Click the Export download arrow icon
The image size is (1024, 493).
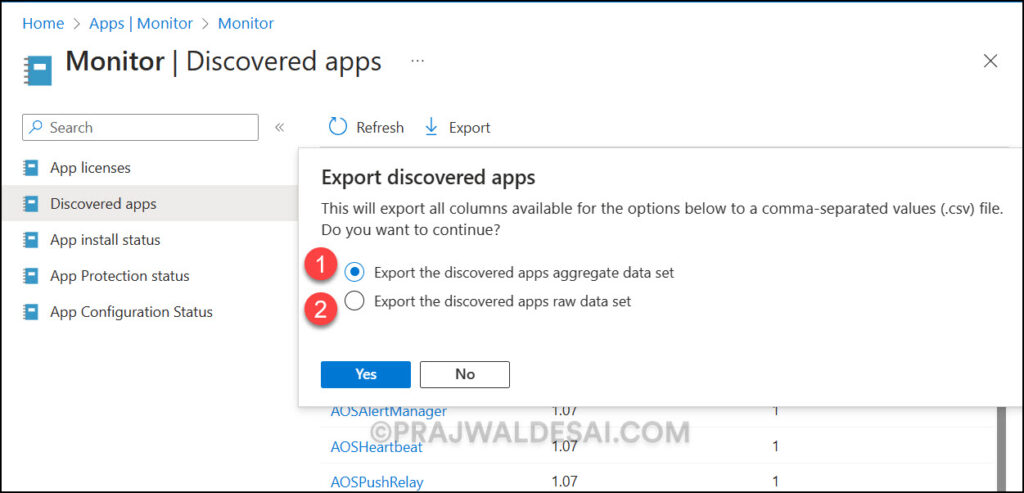[x=431, y=127]
